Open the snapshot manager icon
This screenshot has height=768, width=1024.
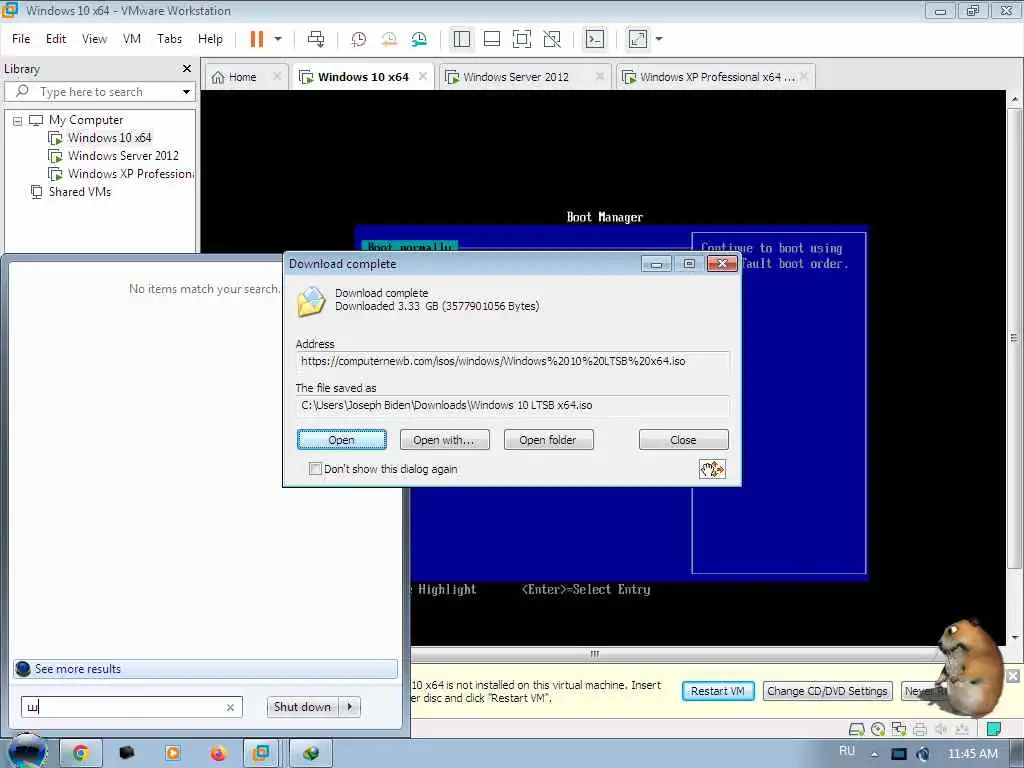tap(419, 39)
